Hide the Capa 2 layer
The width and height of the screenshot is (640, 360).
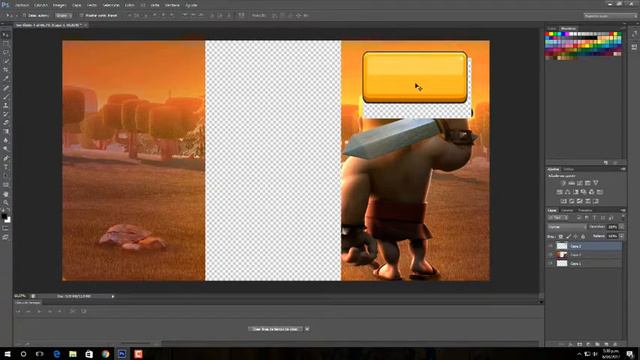[551, 255]
